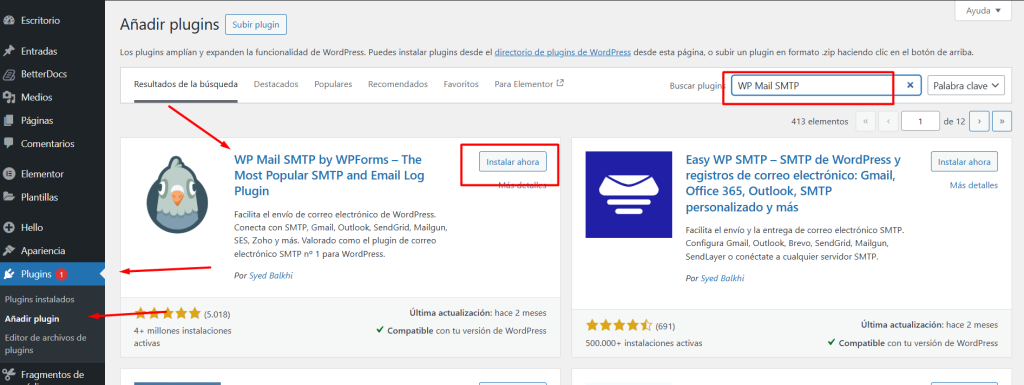Image resolution: width=1024 pixels, height=385 pixels.
Task: Click the Hello plus icon
Action: [9, 228]
